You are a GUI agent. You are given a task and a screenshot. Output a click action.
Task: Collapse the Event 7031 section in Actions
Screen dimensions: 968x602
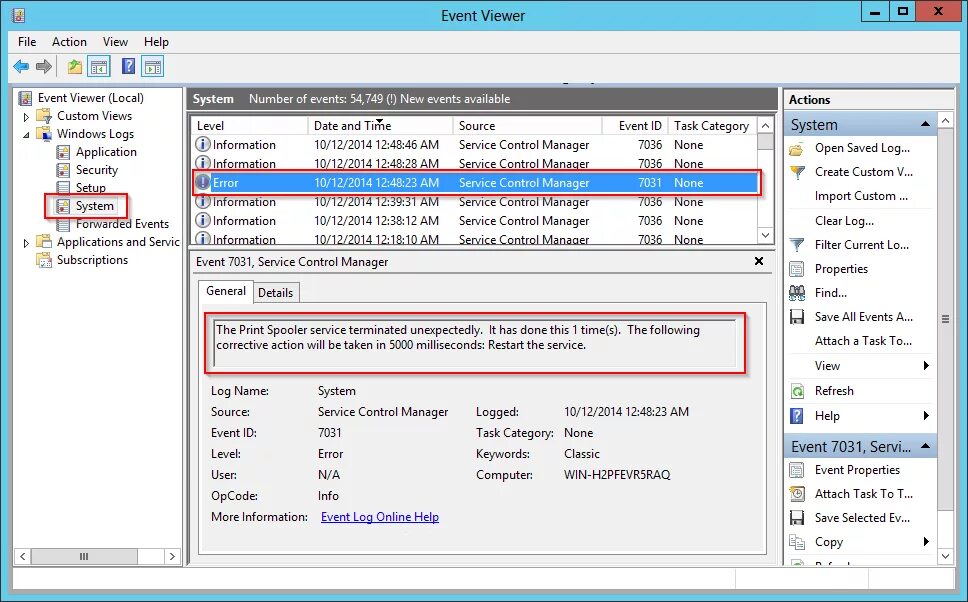pyautogui.click(x=925, y=446)
